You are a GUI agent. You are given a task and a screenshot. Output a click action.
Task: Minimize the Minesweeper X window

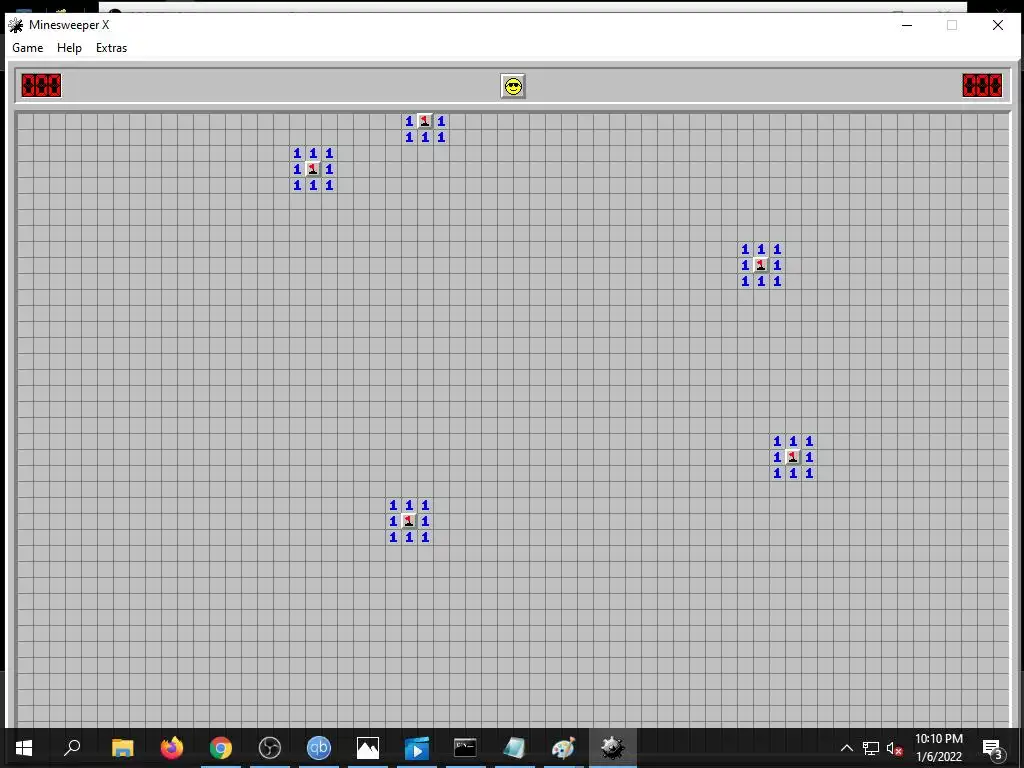pos(907,25)
